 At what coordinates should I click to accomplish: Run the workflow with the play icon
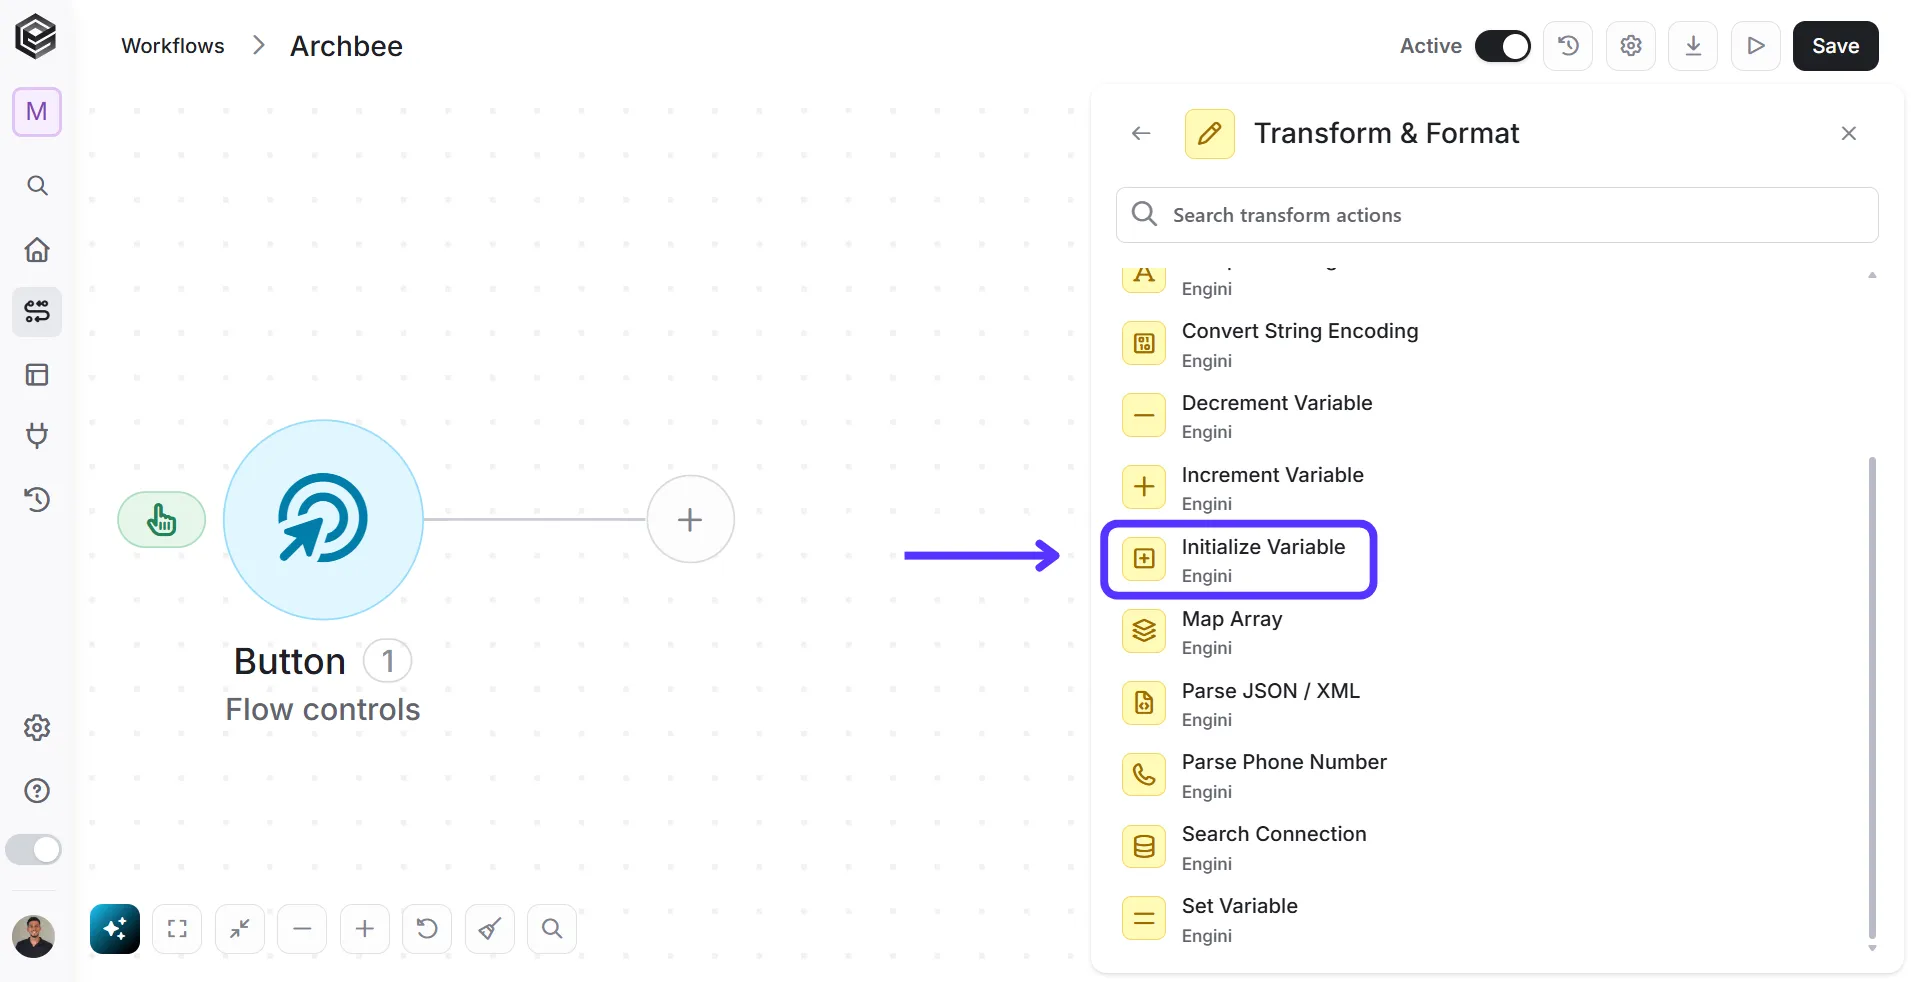tap(1756, 46)
